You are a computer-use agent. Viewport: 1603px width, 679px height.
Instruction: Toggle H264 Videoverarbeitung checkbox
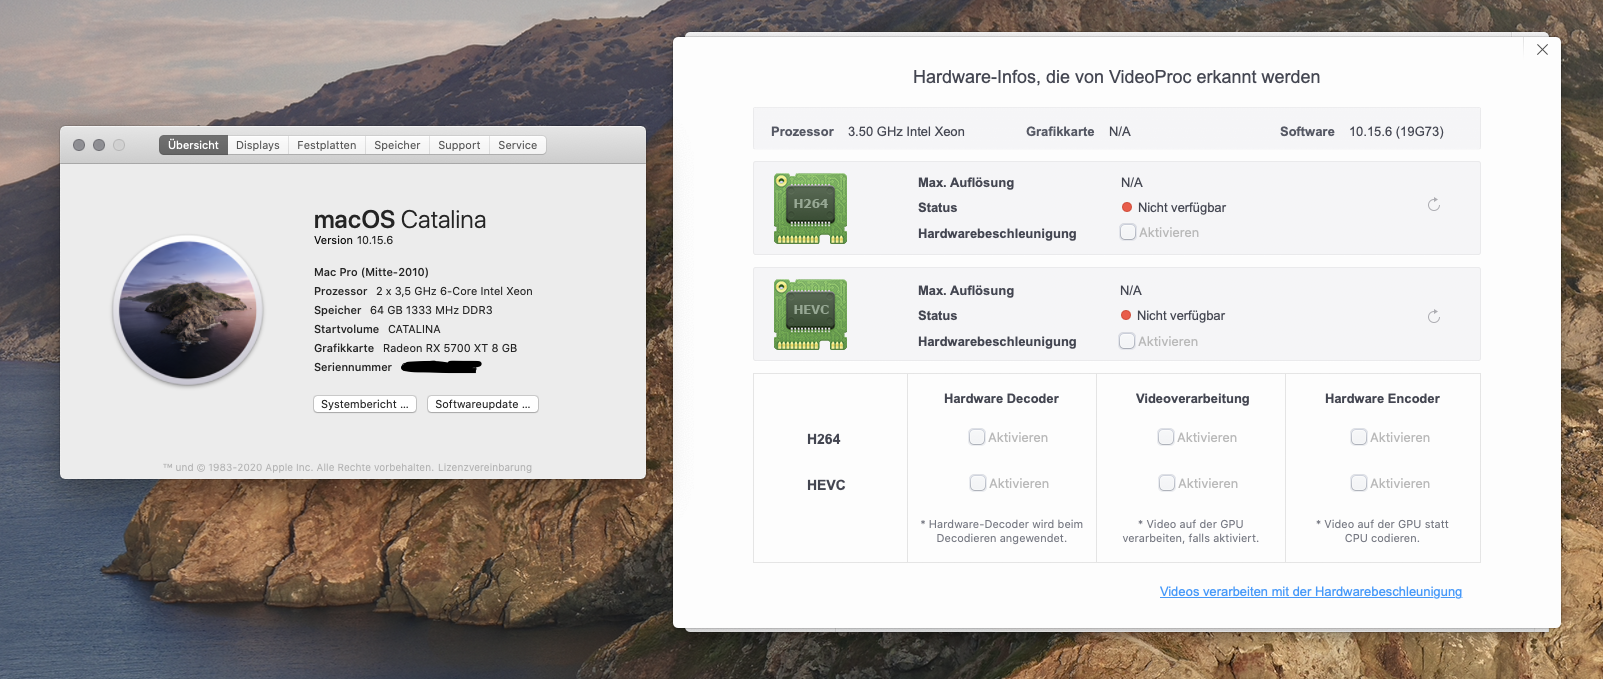1166,437
